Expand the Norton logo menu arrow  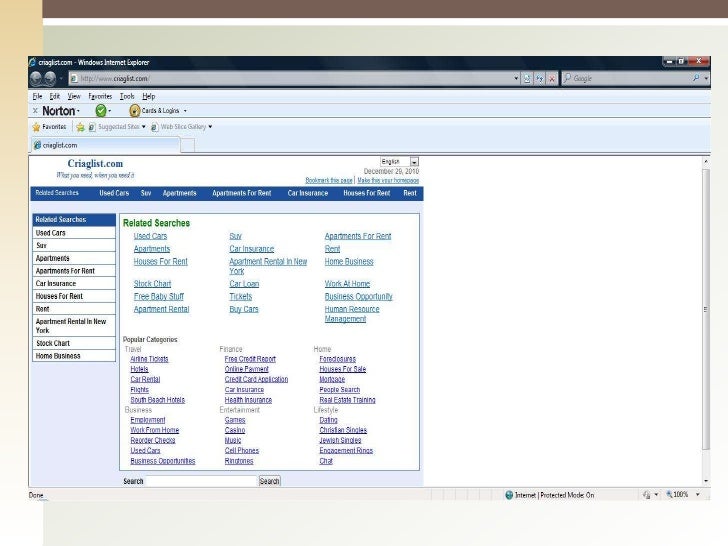tap(78, 111)
